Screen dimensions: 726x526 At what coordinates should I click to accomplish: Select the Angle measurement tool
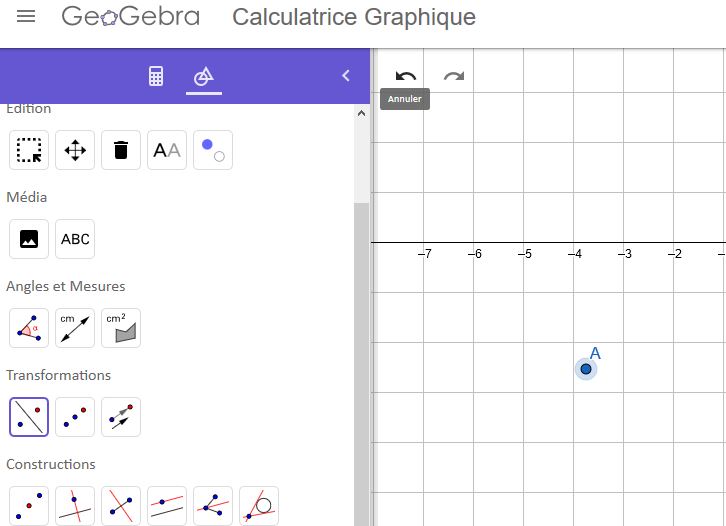coord(29,328)
